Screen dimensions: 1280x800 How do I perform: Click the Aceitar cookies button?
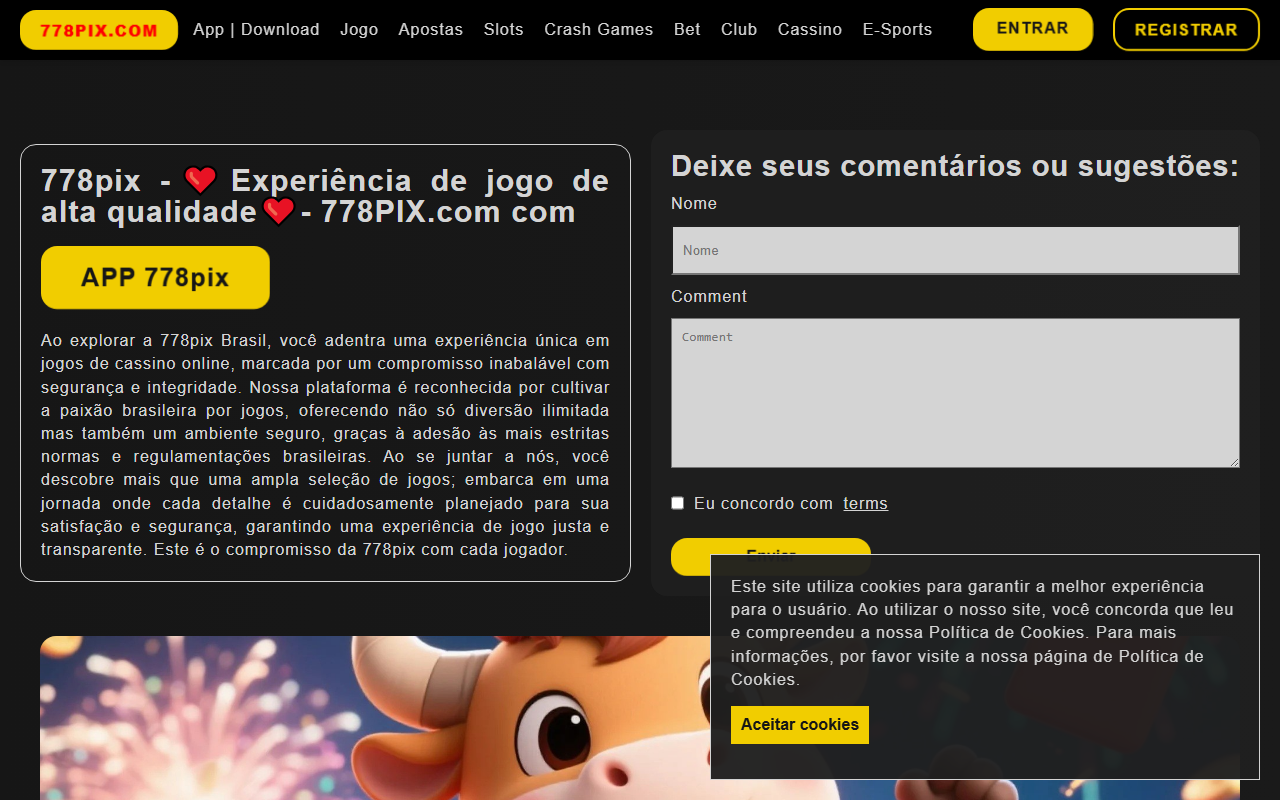click(800, 725)
